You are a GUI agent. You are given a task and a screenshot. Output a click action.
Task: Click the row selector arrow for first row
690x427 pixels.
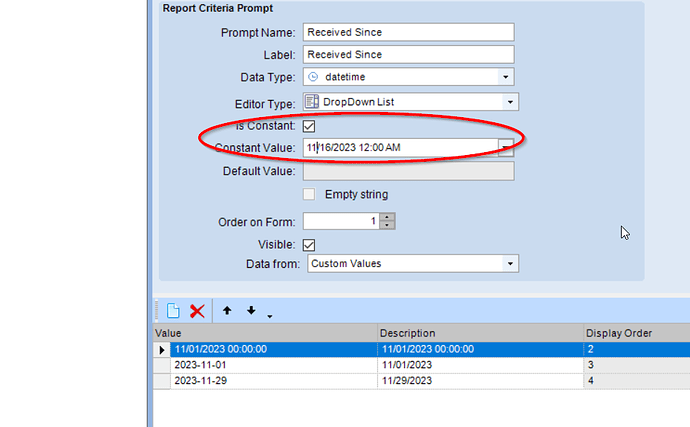click(161, 350)
